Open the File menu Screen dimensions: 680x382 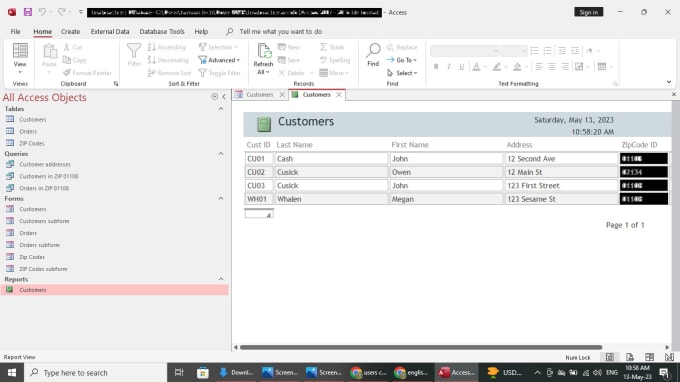[x=16, y=31]
